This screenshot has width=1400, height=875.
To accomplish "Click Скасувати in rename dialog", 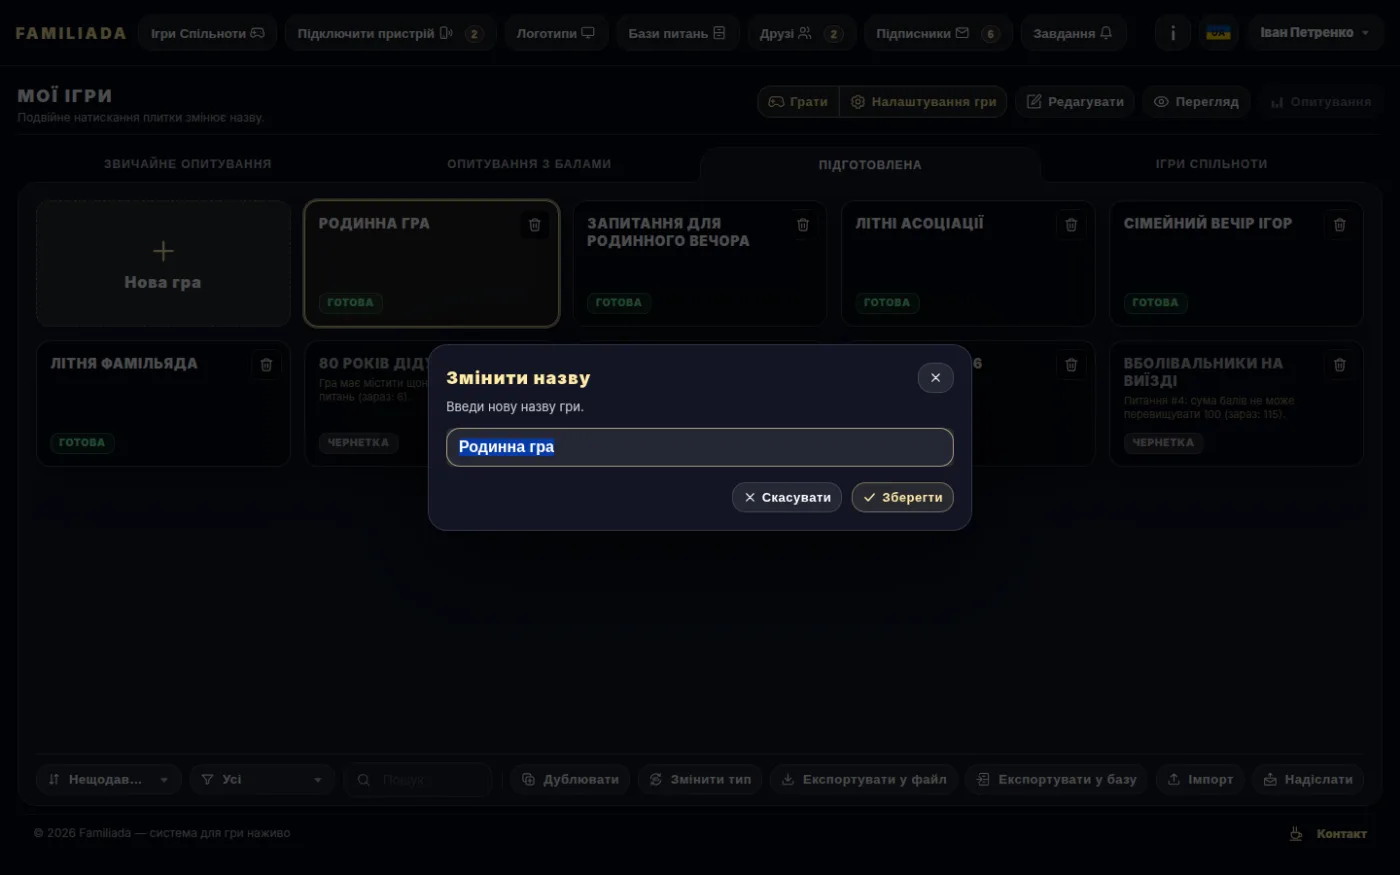I will [787, 498].
